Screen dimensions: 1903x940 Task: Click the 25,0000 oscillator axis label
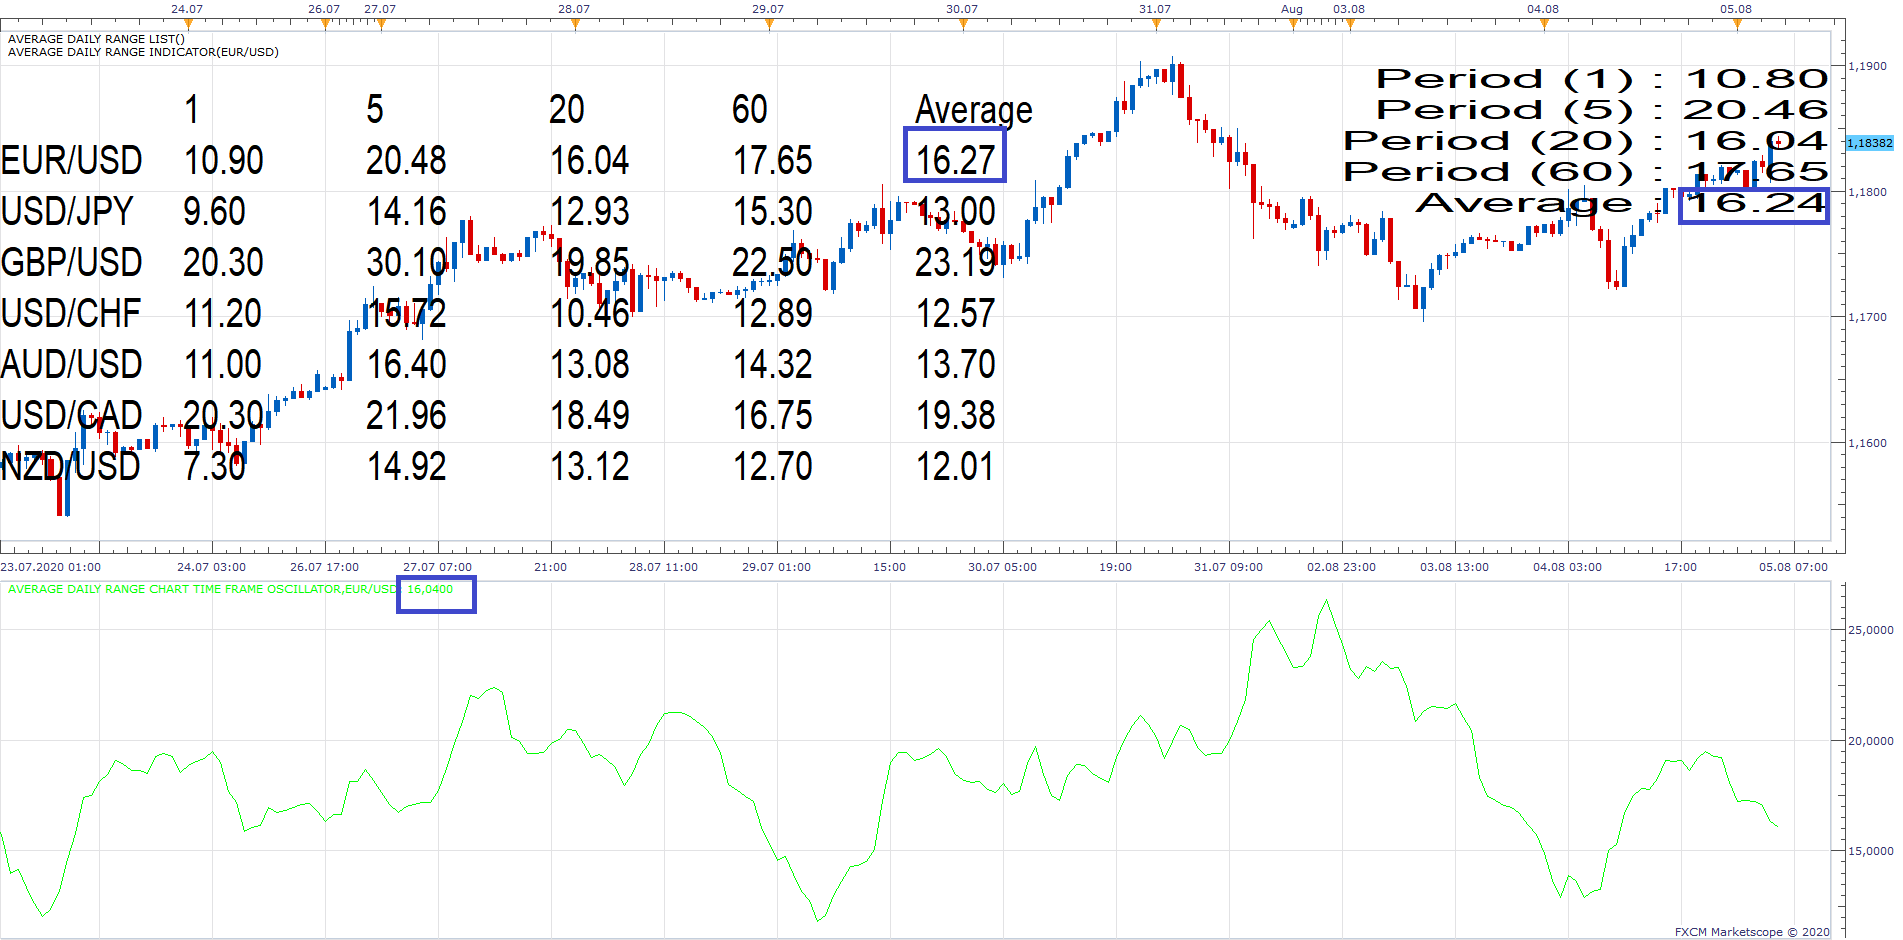point(1870,630)
